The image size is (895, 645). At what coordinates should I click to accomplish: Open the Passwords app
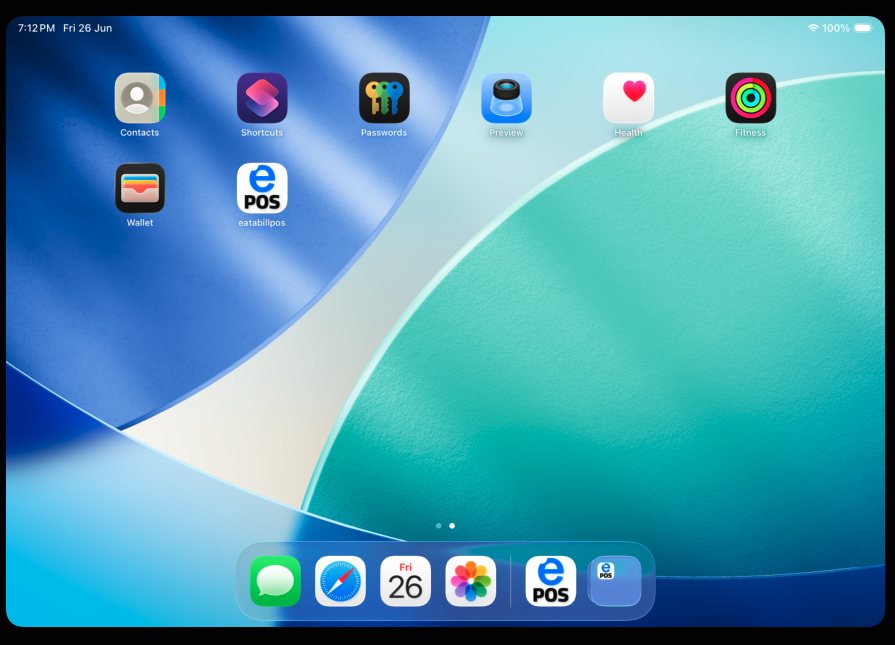tap(384, 98)
